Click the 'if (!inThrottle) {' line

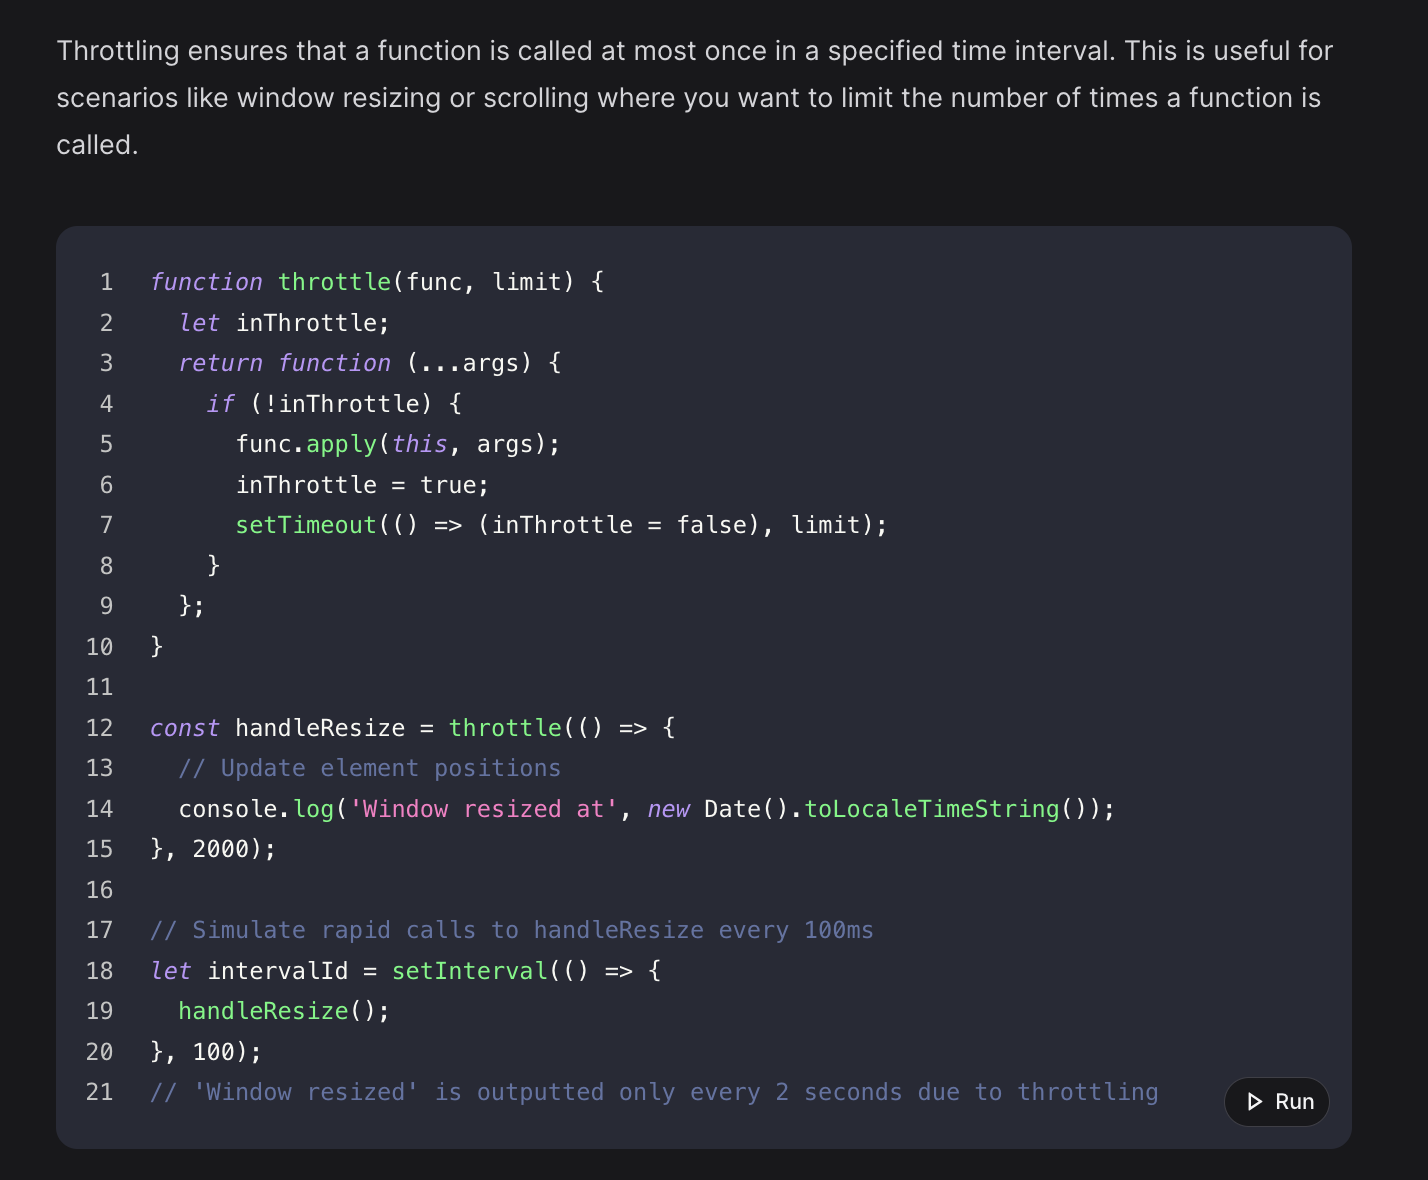[x=334, y=404]
